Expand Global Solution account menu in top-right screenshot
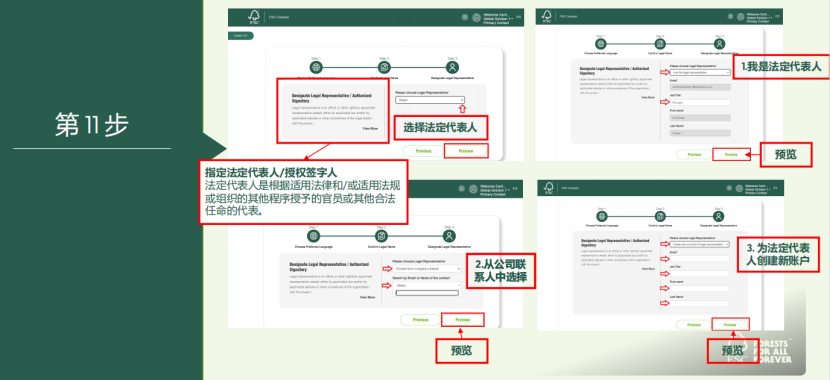 [x=761, y=17]
